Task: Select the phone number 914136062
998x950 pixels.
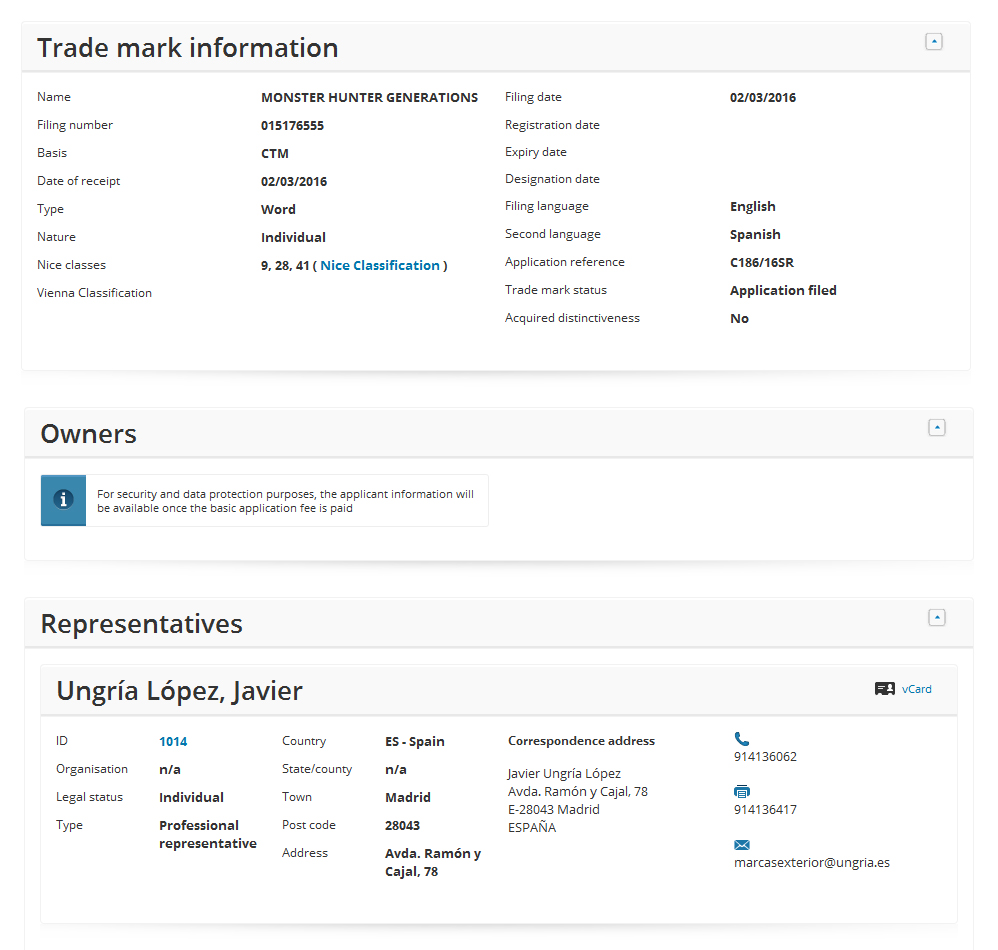Action: point(765,757)
